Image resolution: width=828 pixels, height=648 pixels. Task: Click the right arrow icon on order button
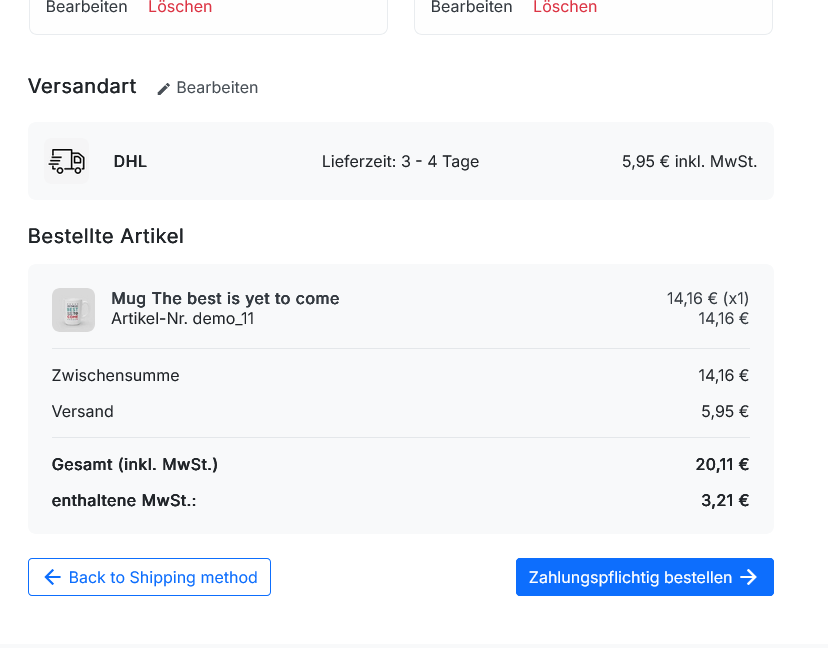click(749, 577)
